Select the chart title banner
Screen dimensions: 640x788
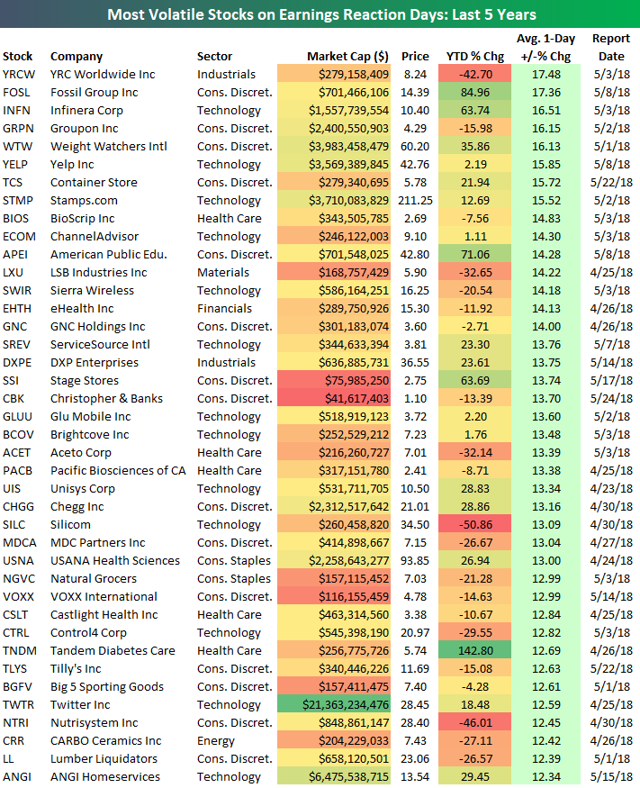tap(320, 14)
